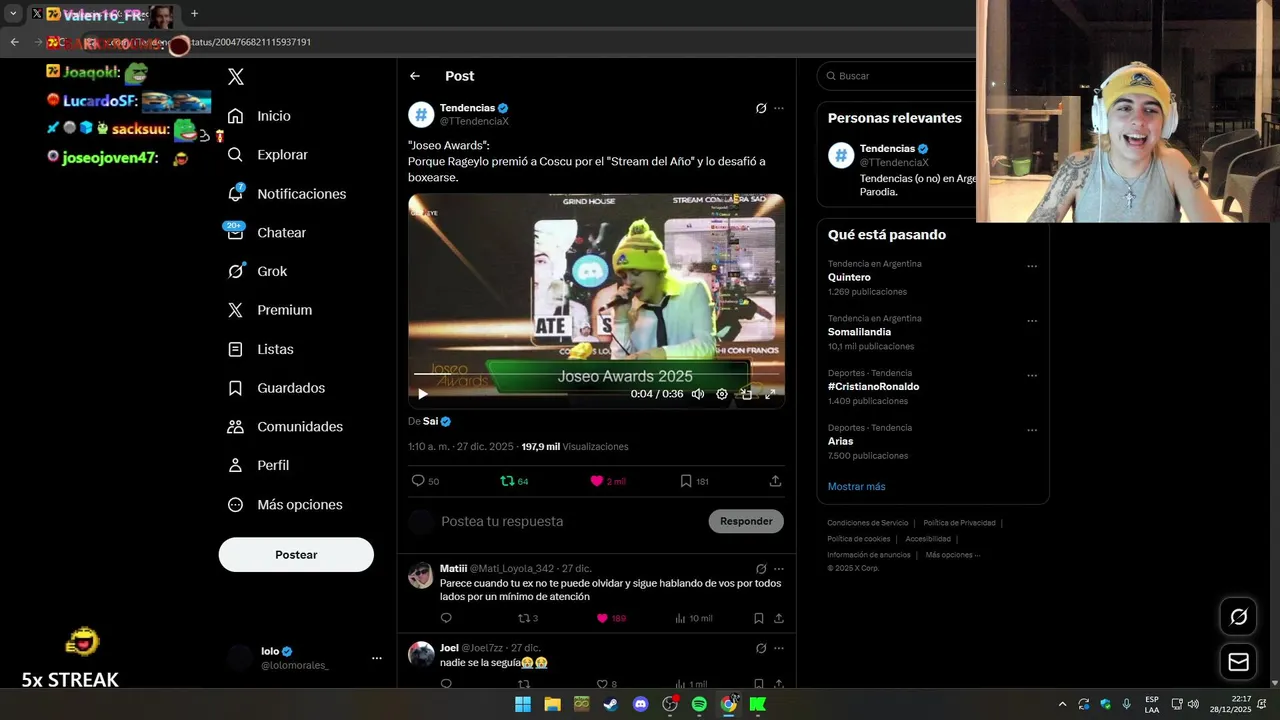This screenshot has width=1280, height=720.
Task: Open Spotify from the taskbar
Action: point(699,704)
